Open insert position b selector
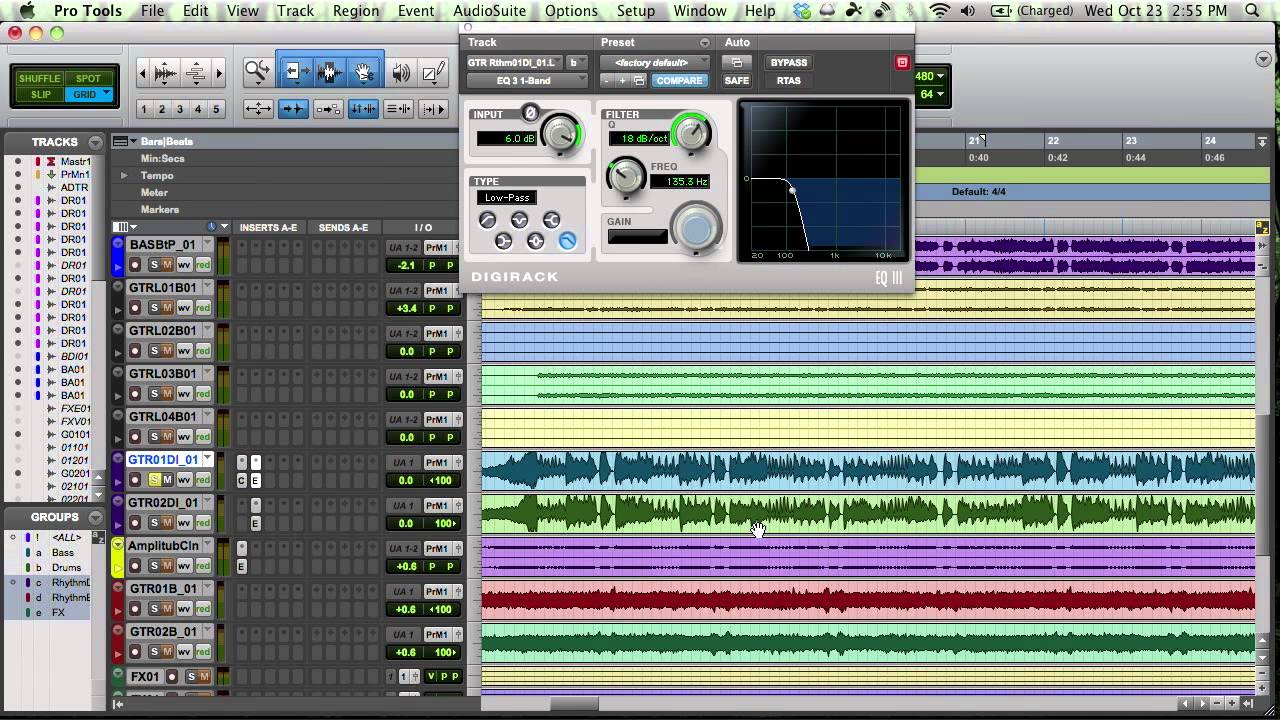This screenshot has height=720, width=1280. [576, 62]
